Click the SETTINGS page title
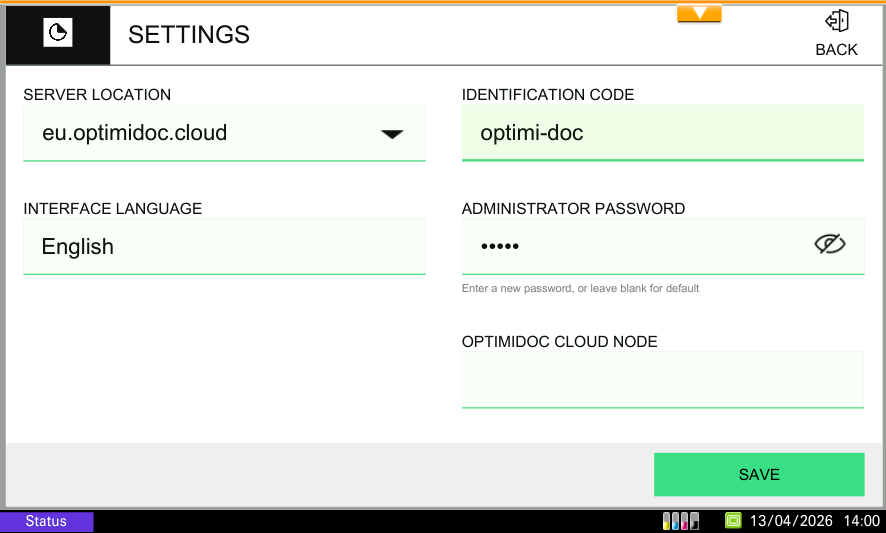 pyautogui.click(x=189, y=34)
